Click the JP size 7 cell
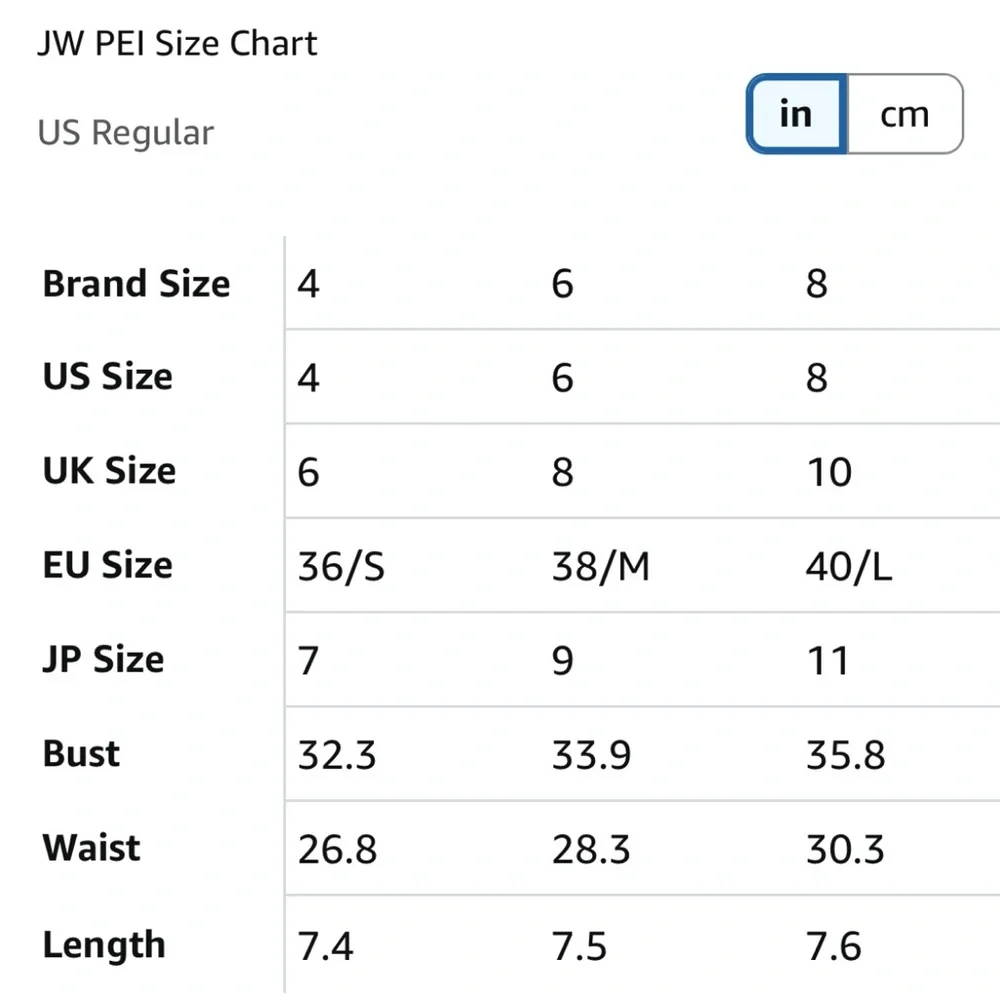The height and width of the screenshot is (1000, 1000). point(308,661)
